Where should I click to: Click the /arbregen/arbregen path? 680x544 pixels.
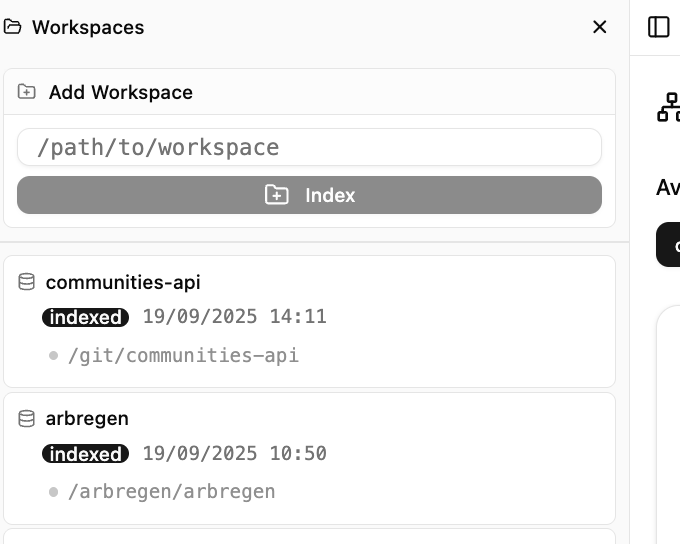pos(171,491)
